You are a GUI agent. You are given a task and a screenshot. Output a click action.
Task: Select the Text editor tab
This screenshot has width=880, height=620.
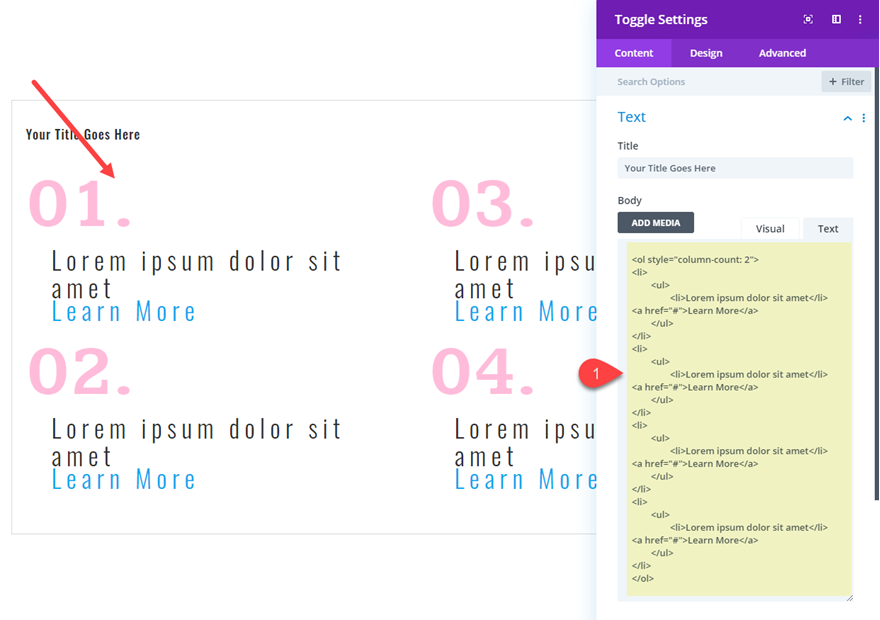[827, 228]
